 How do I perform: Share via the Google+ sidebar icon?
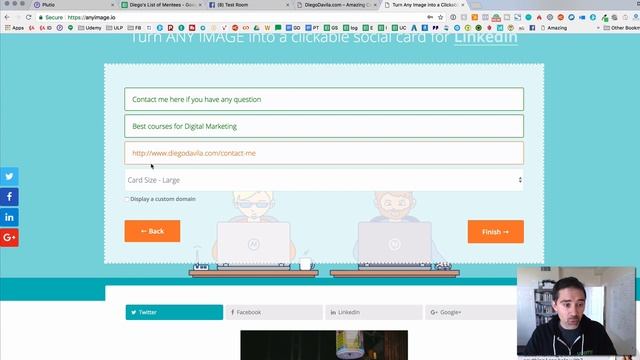tap(9, 238)
